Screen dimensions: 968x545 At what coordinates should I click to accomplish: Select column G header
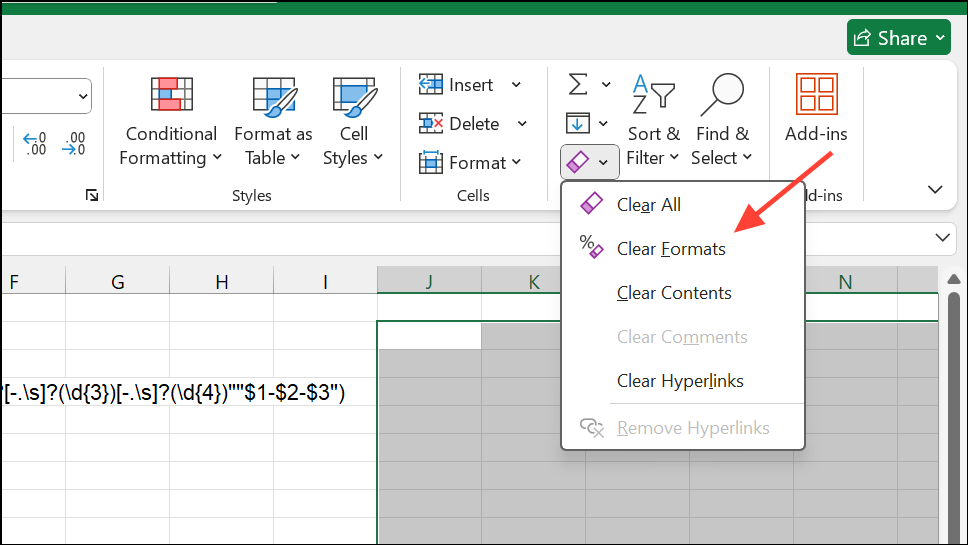point(118,283)
